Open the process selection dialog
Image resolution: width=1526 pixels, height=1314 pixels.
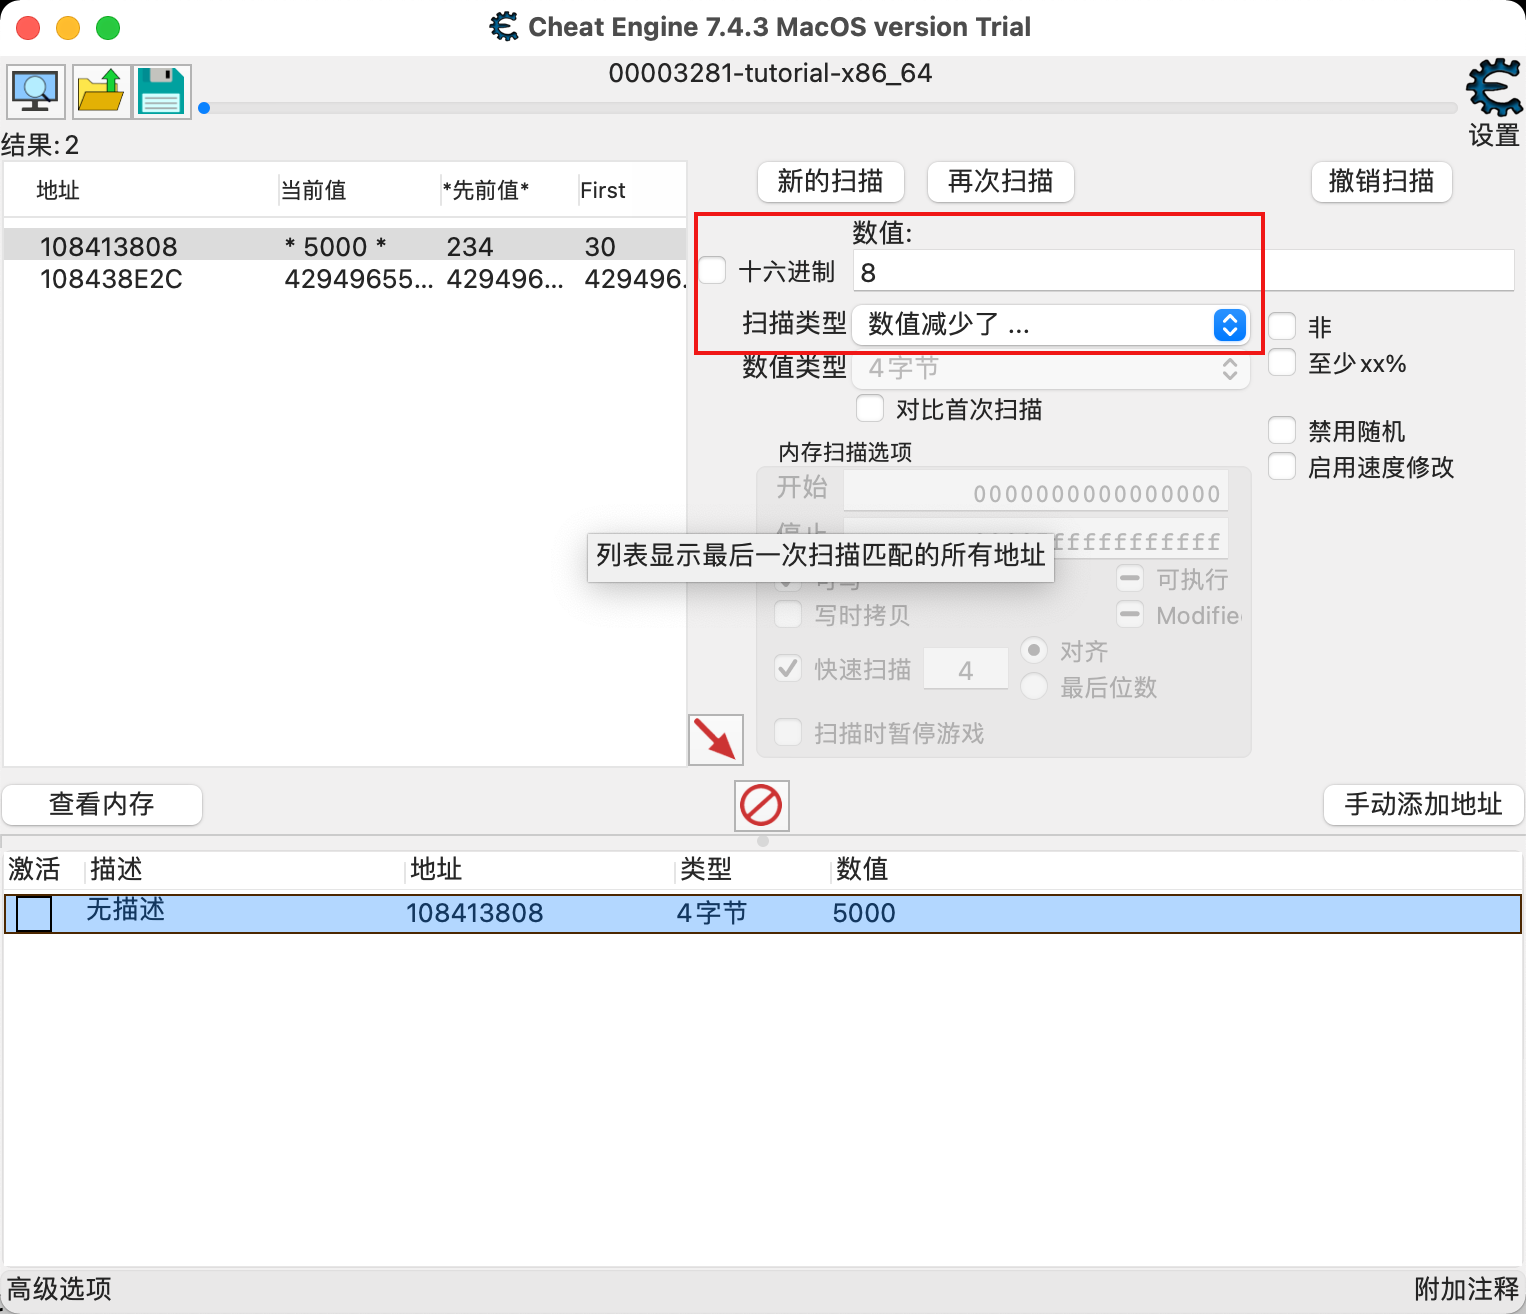(x=35, y=91)
